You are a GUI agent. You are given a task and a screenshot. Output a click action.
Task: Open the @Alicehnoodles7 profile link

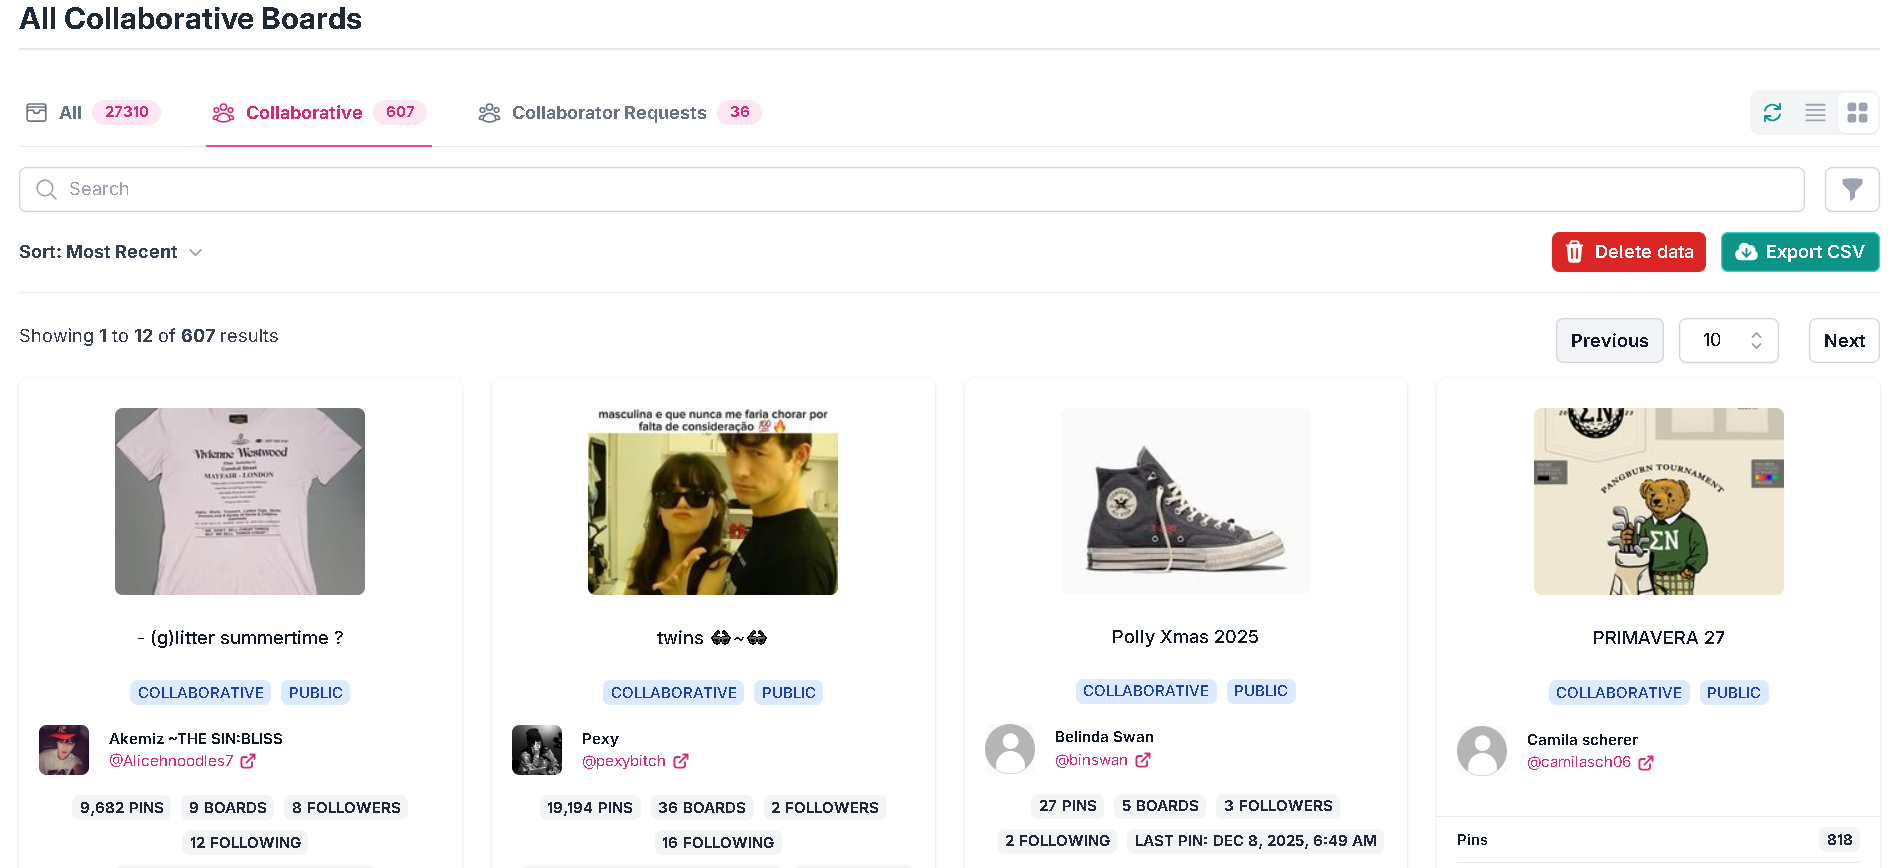(x=182, y=761)
